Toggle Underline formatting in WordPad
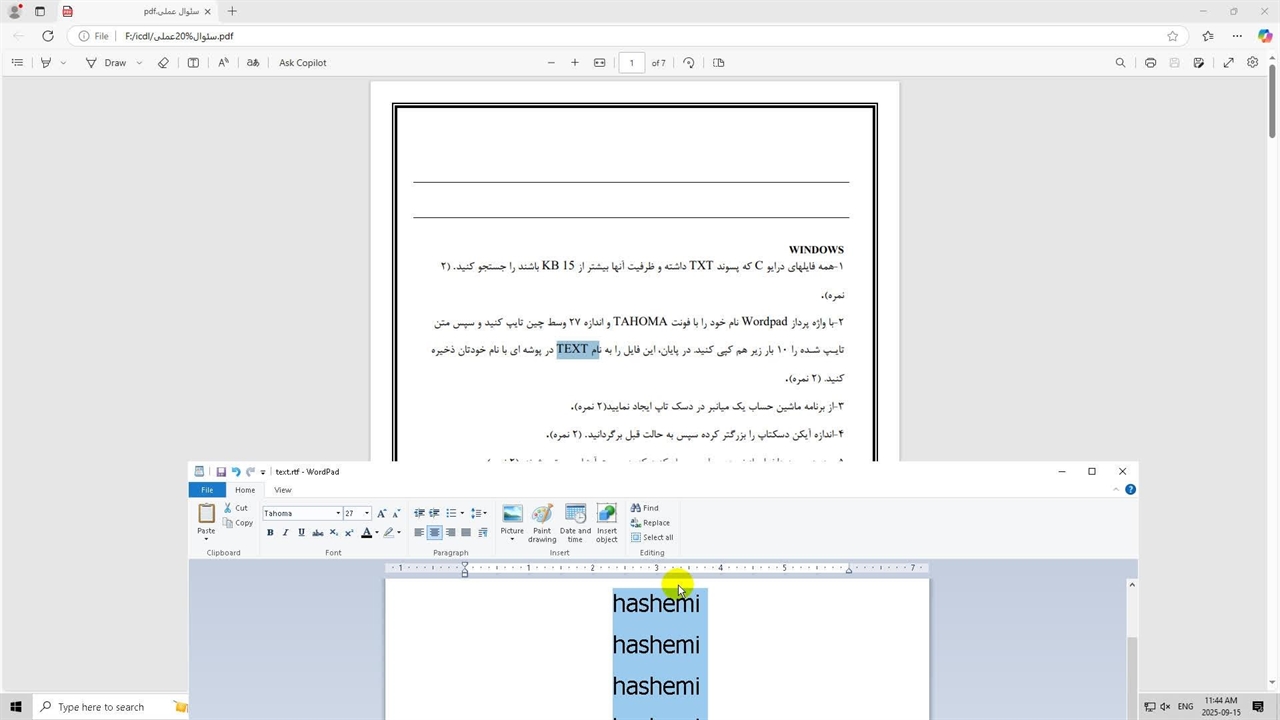This screenshot has width=1280, height=720. [x=301, y=533]
